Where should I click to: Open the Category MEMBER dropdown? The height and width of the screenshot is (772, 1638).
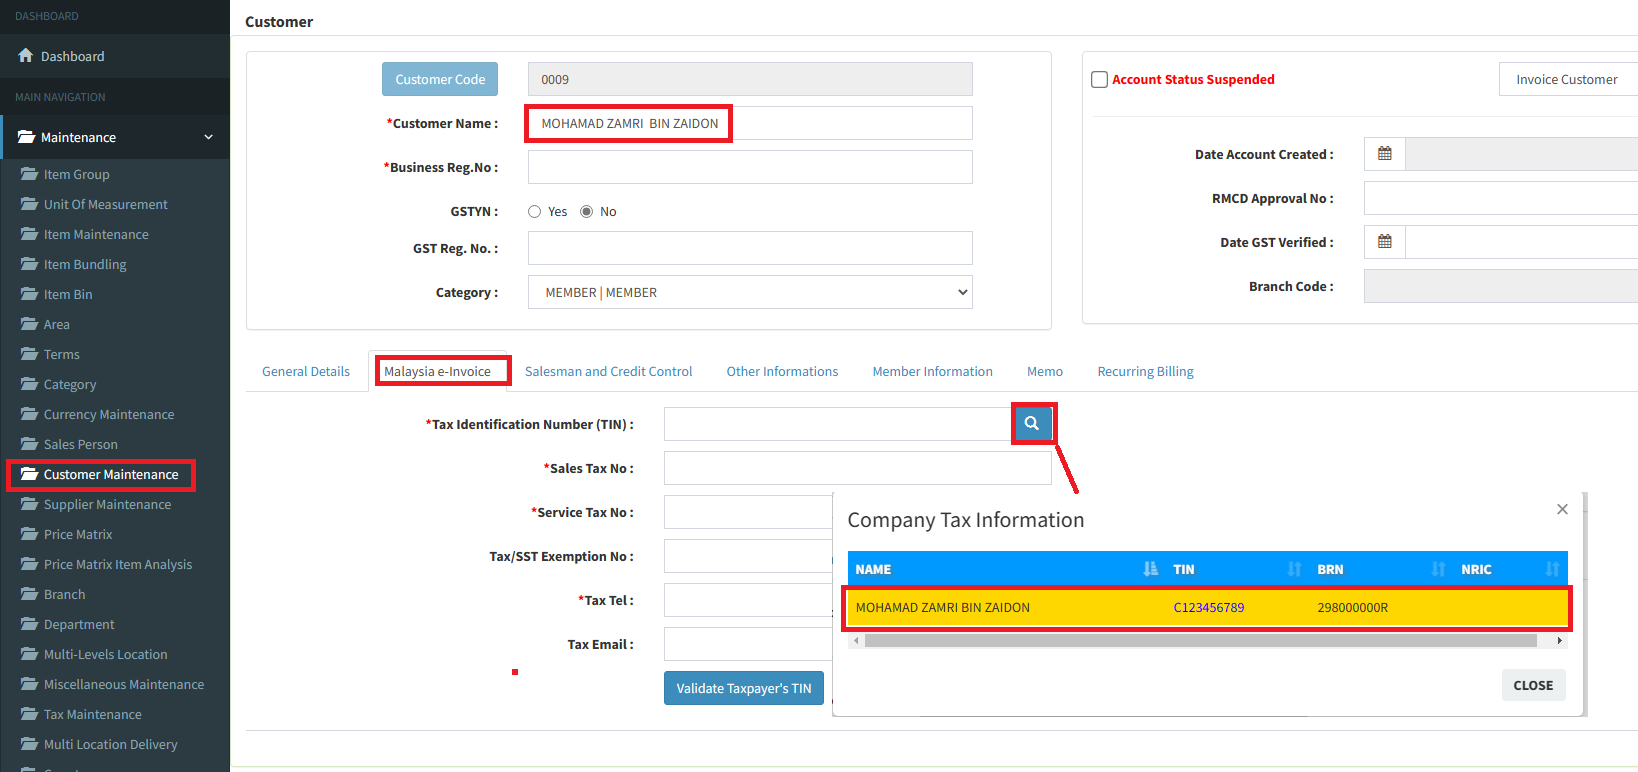[x=750, y=293]
